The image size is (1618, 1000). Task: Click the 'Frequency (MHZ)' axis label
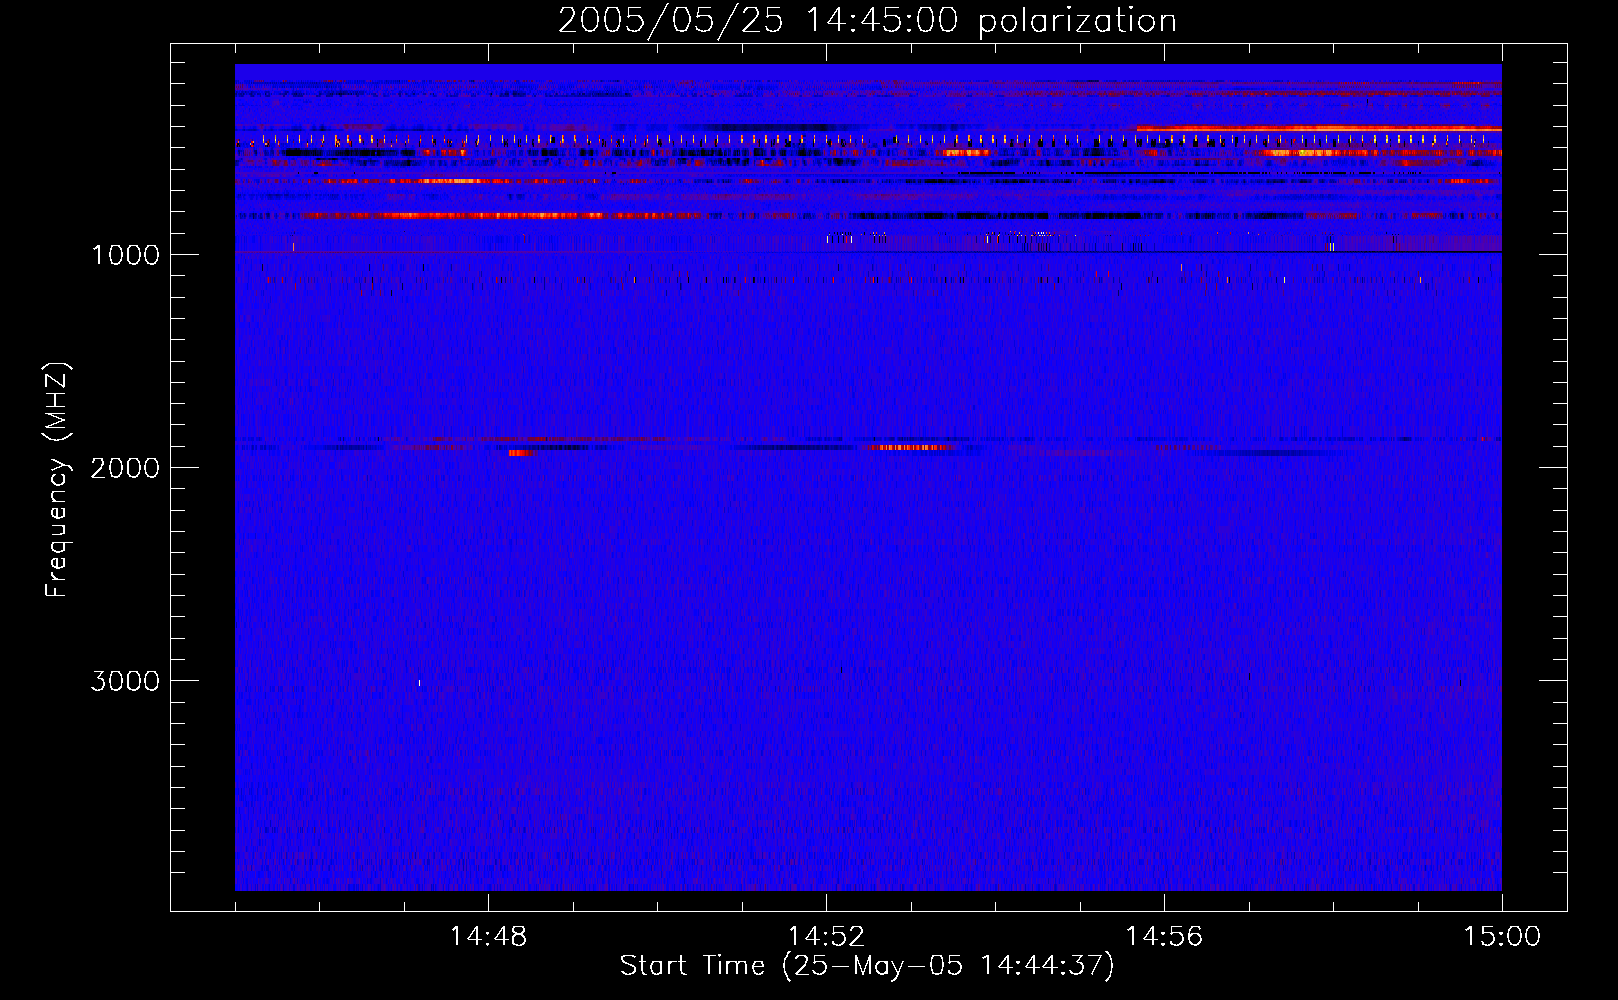(x=57, y=480)
